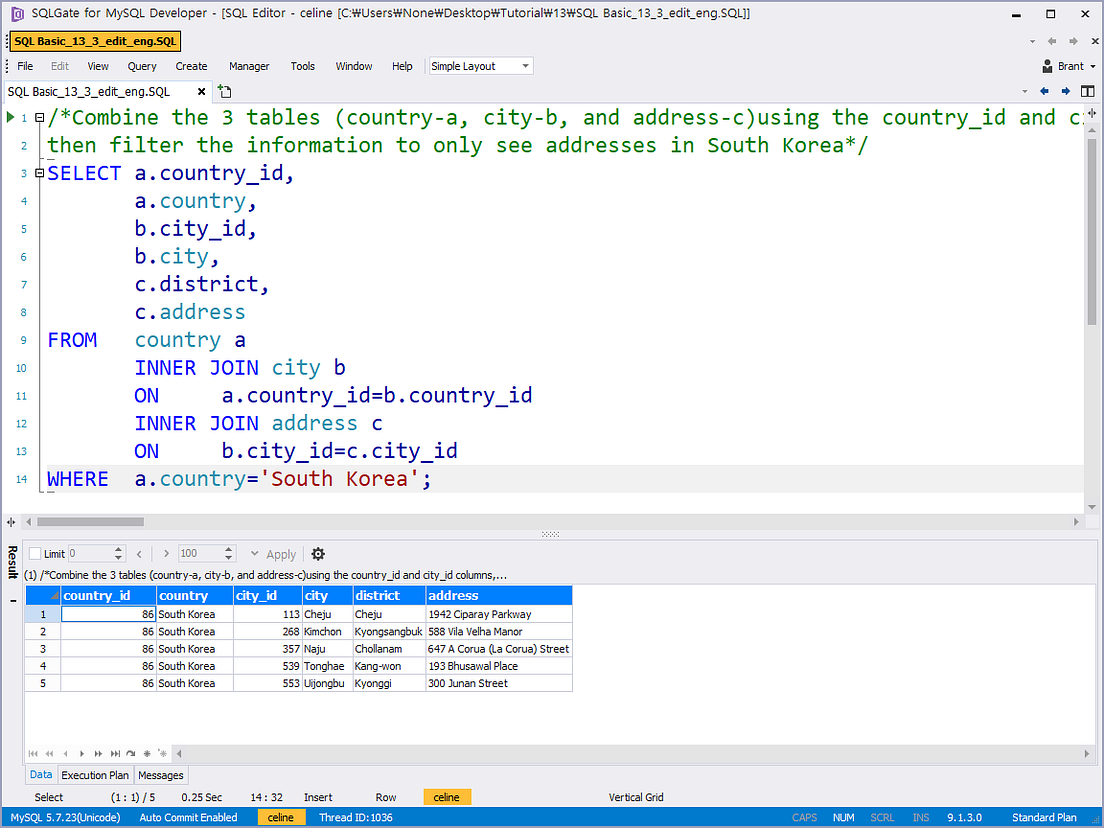
Task: Click the split editor layout icon top right
Action: tap(1087, 91)
